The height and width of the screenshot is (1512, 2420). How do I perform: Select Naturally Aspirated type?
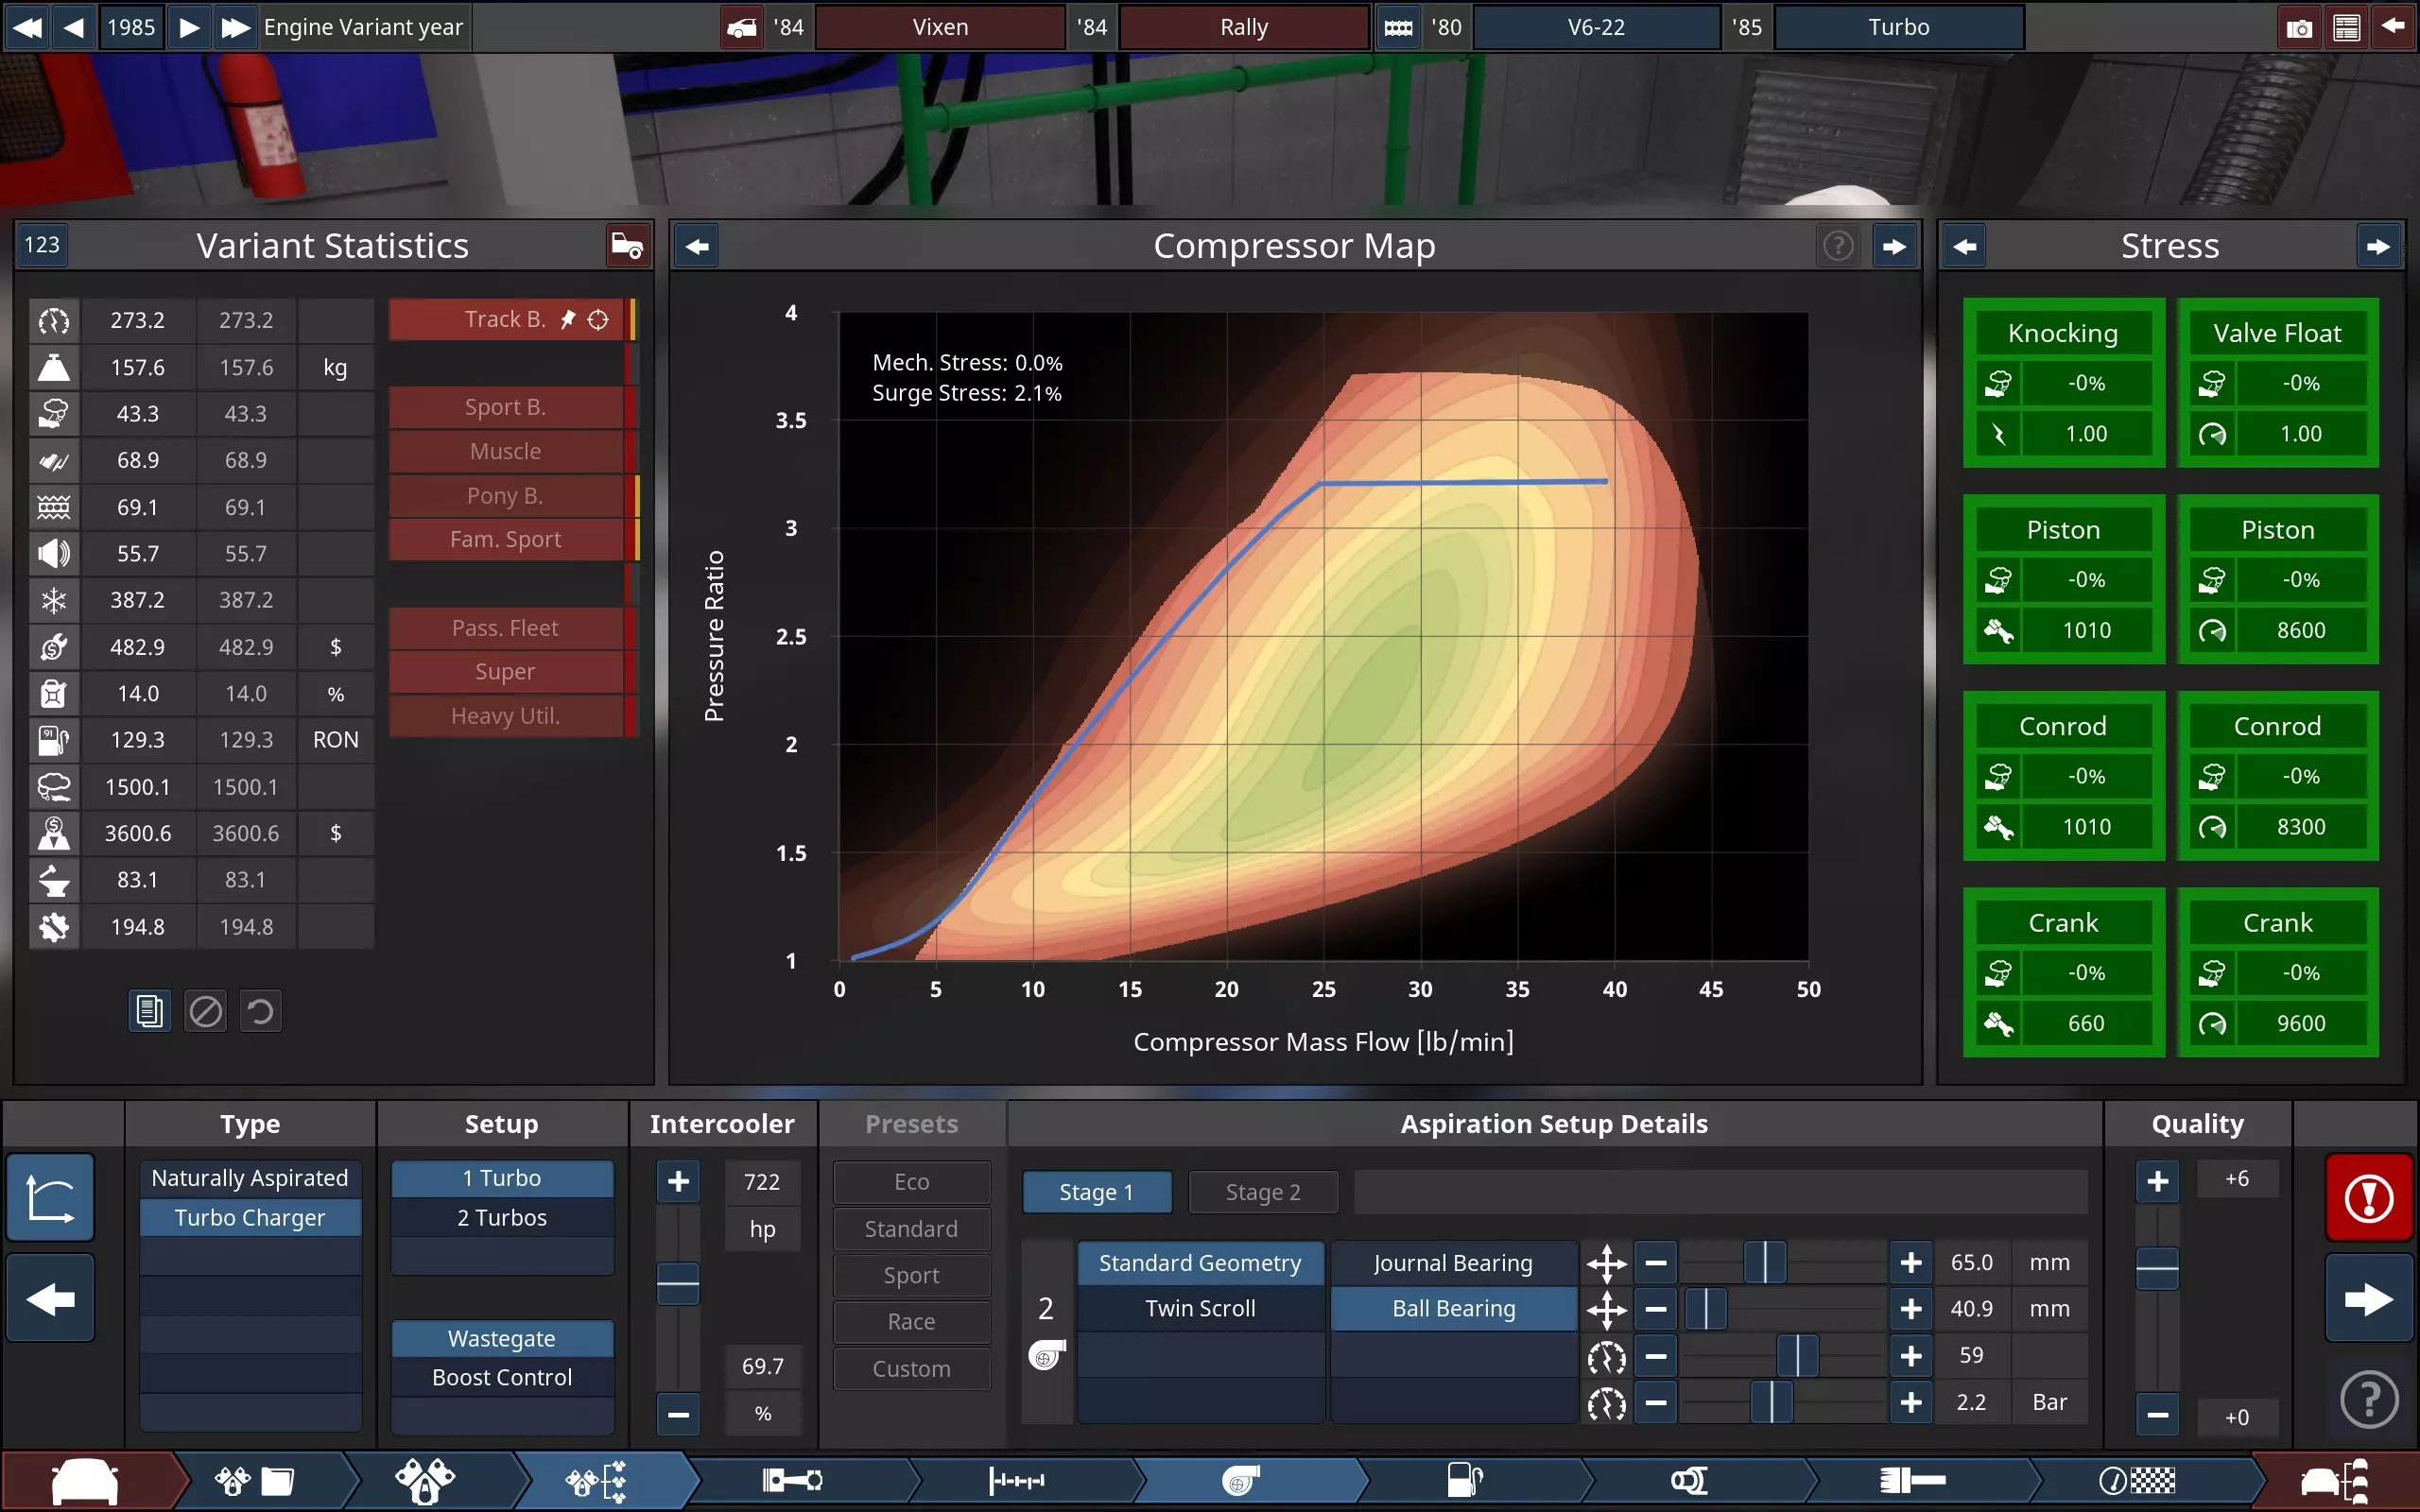coord(250,1178)
